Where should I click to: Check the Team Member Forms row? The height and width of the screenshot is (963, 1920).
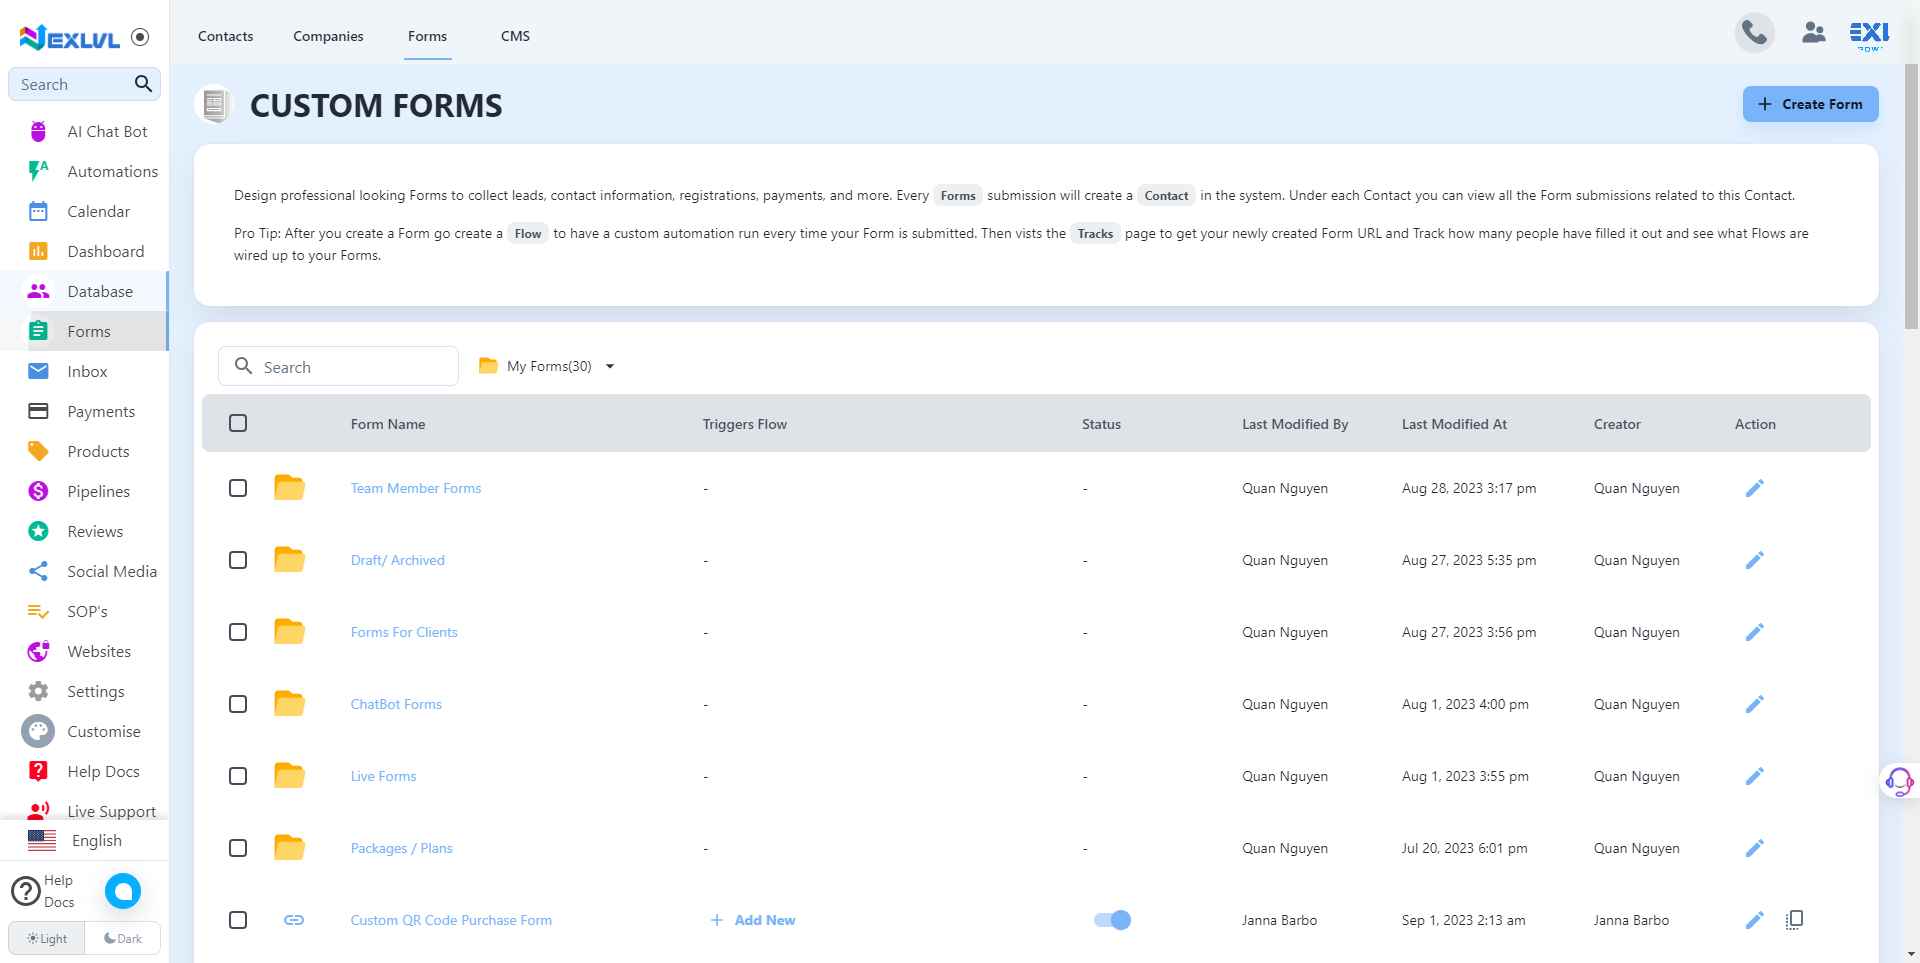(x=238, y=488)
